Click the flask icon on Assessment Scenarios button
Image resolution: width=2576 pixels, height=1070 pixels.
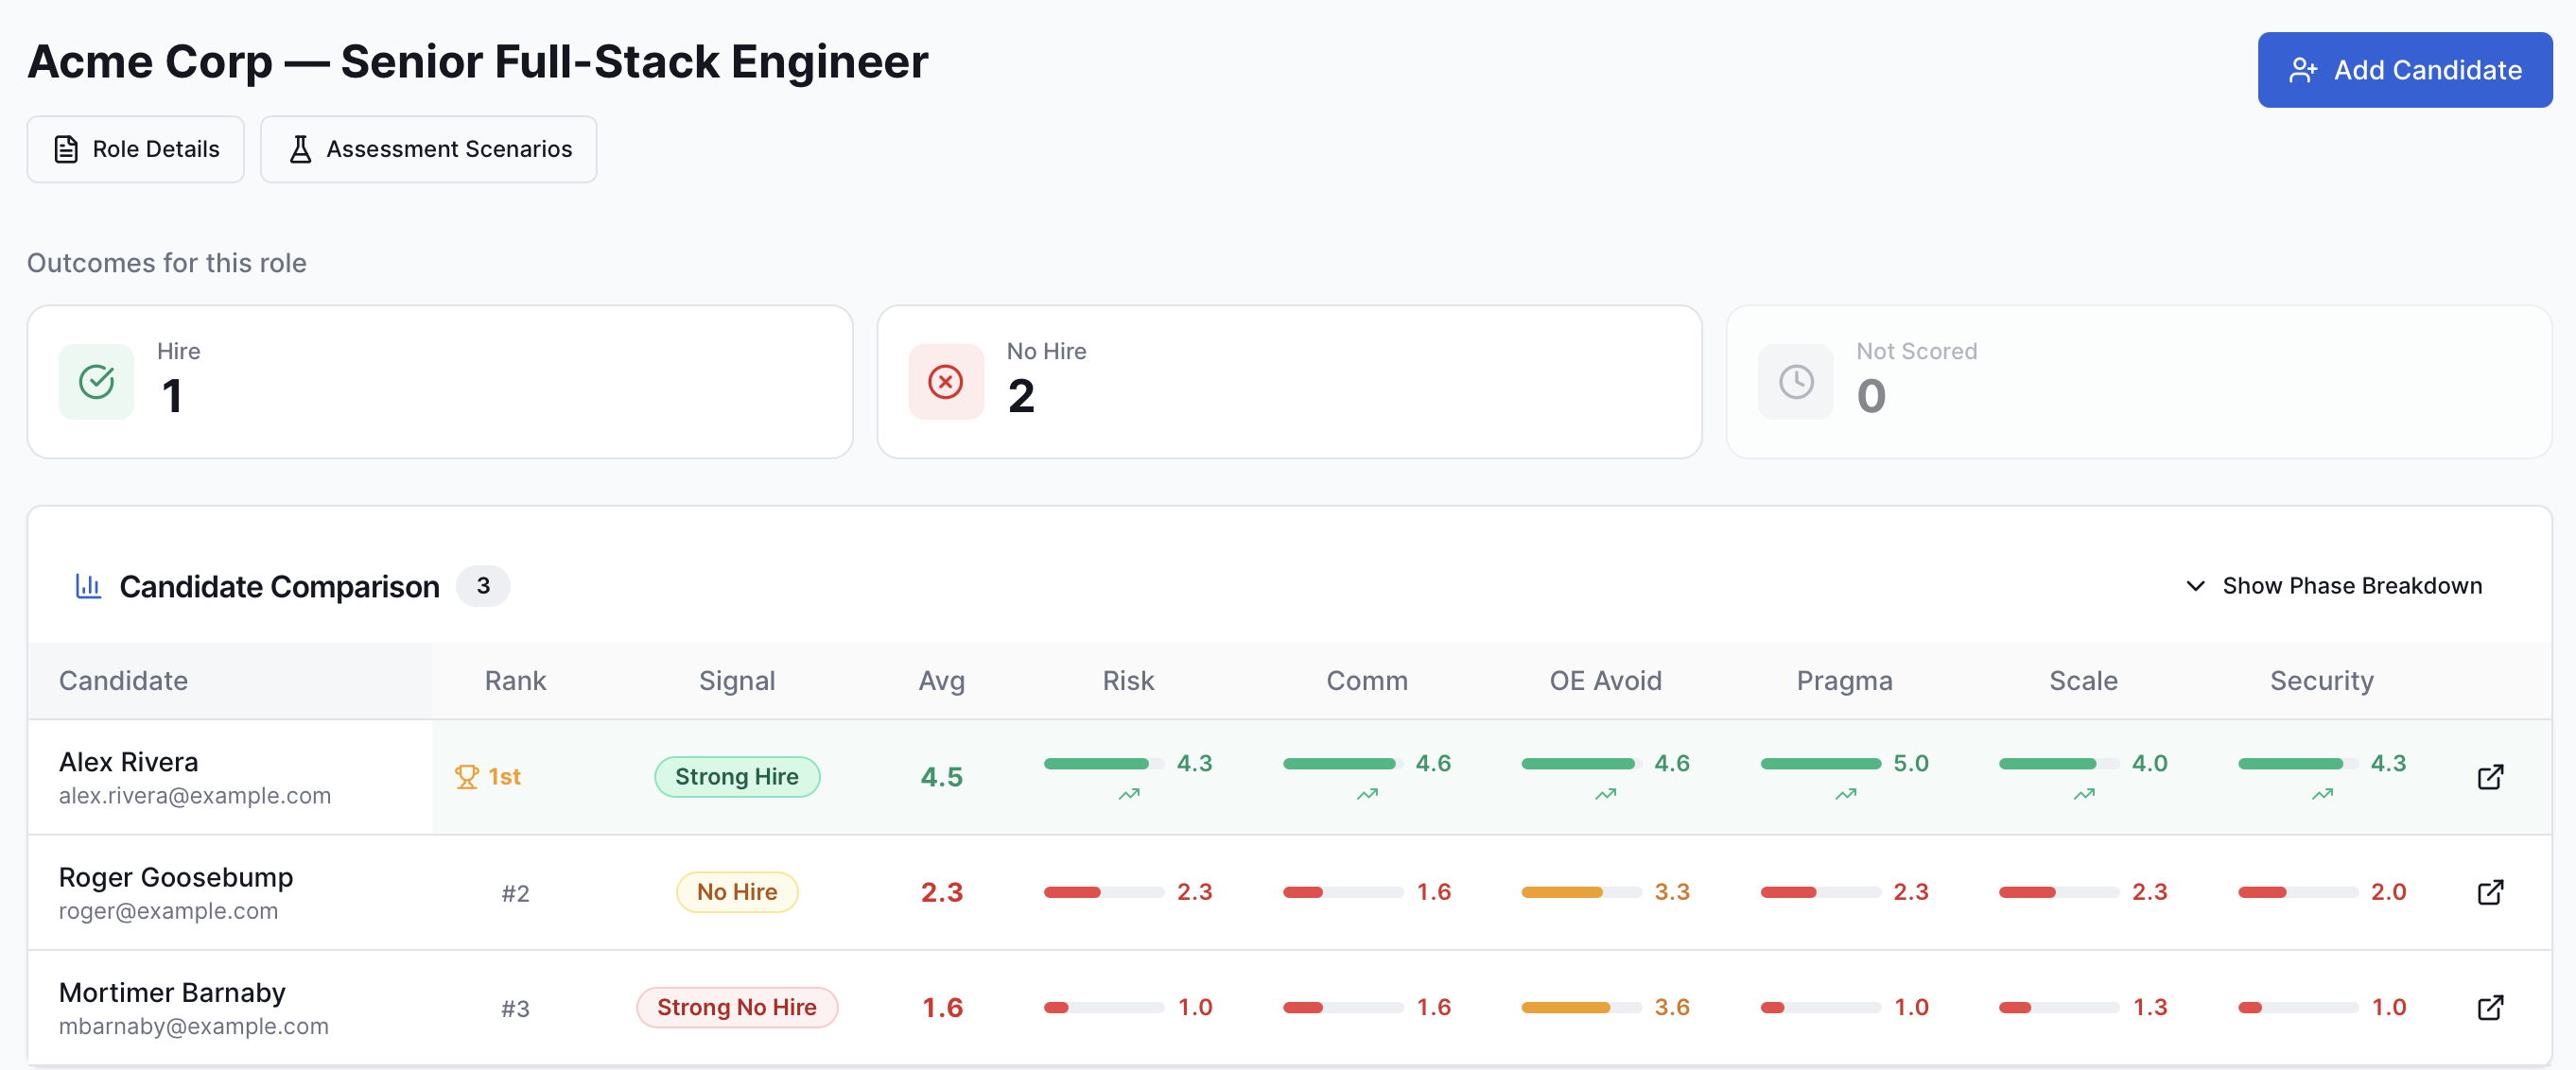[300, 148]
